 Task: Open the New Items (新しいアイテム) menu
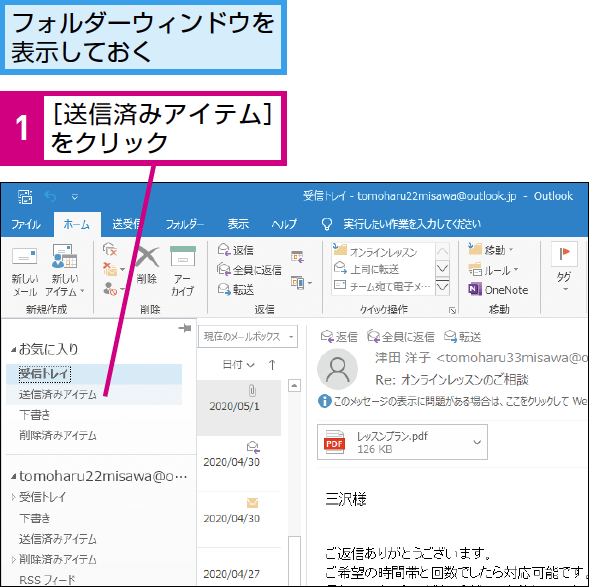tap(64, 271)
